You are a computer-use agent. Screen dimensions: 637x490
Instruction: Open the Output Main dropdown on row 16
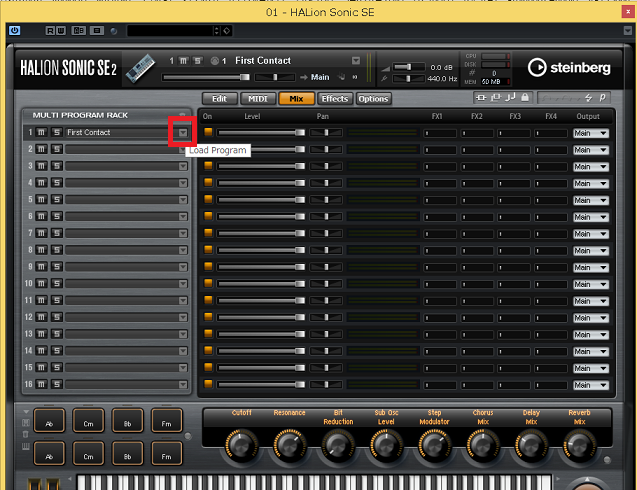591,385
